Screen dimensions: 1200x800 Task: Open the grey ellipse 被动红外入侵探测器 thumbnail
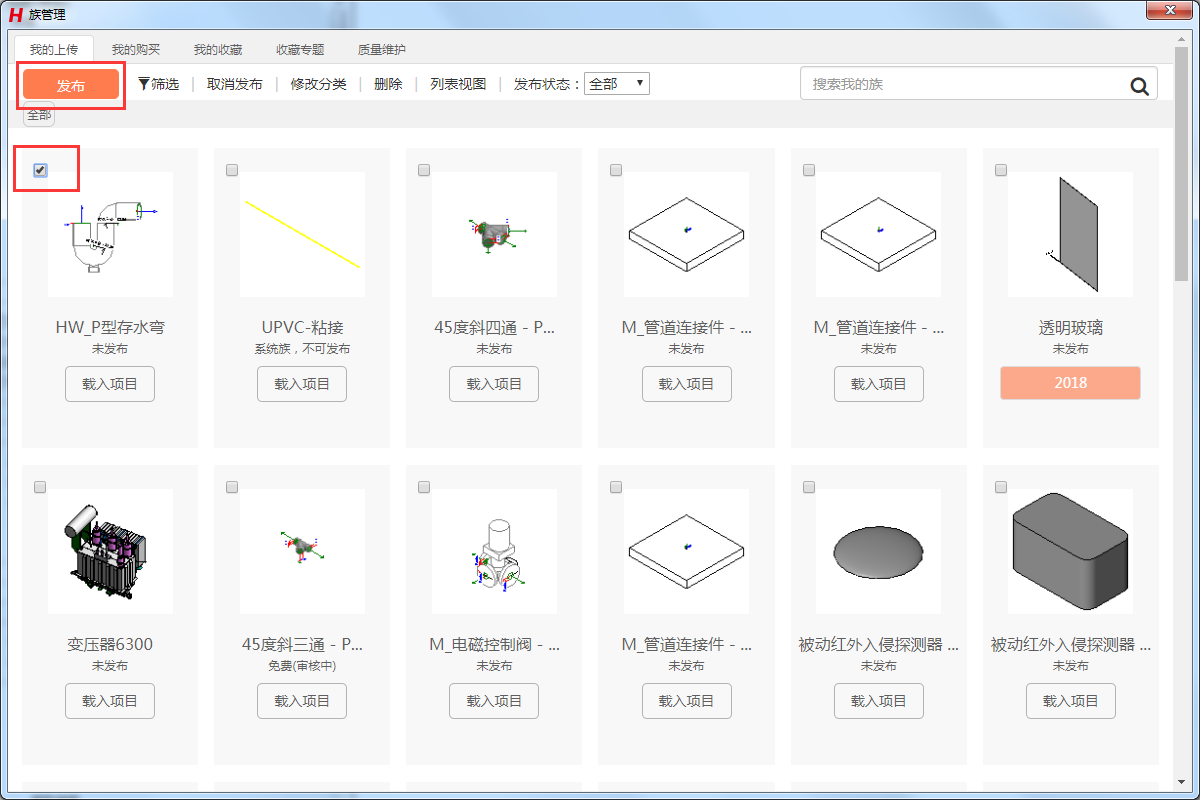coord(878,551)
